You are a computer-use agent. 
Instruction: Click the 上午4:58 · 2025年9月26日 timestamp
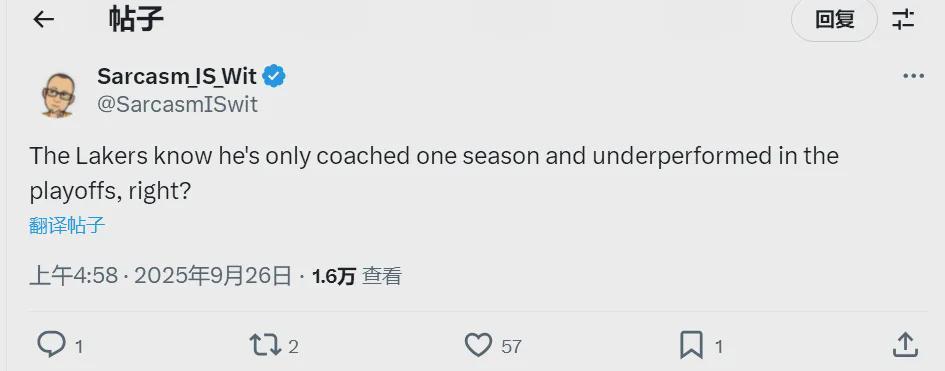[160, 276]
